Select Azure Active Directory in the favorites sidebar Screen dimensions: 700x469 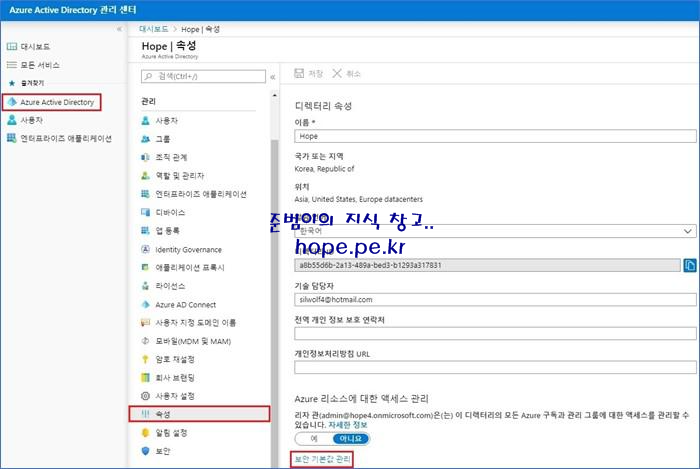[52, 102]
